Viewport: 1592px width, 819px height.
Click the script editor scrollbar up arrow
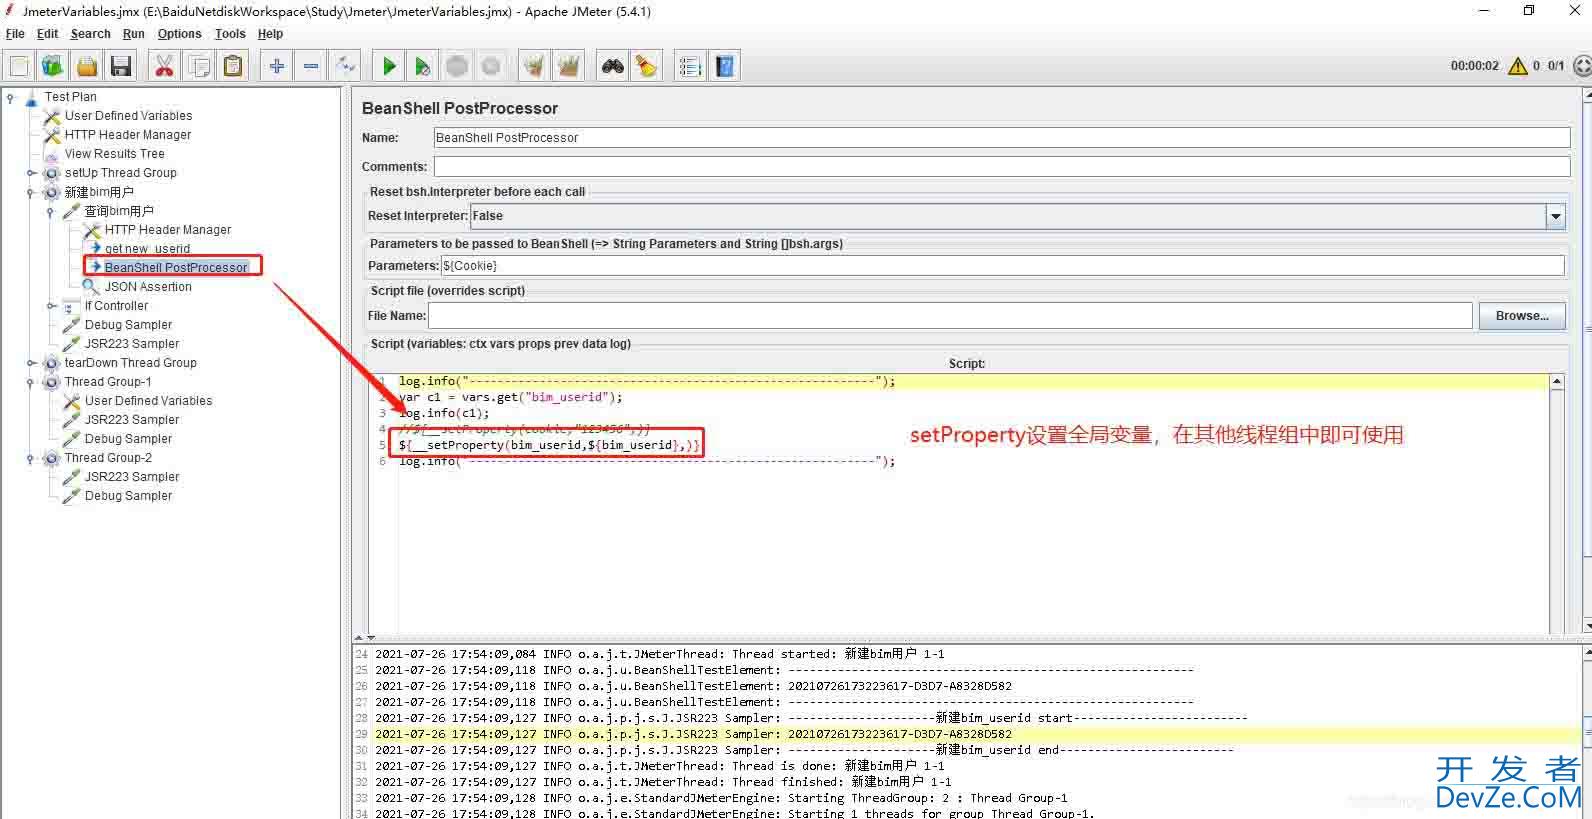point(1556,382)
